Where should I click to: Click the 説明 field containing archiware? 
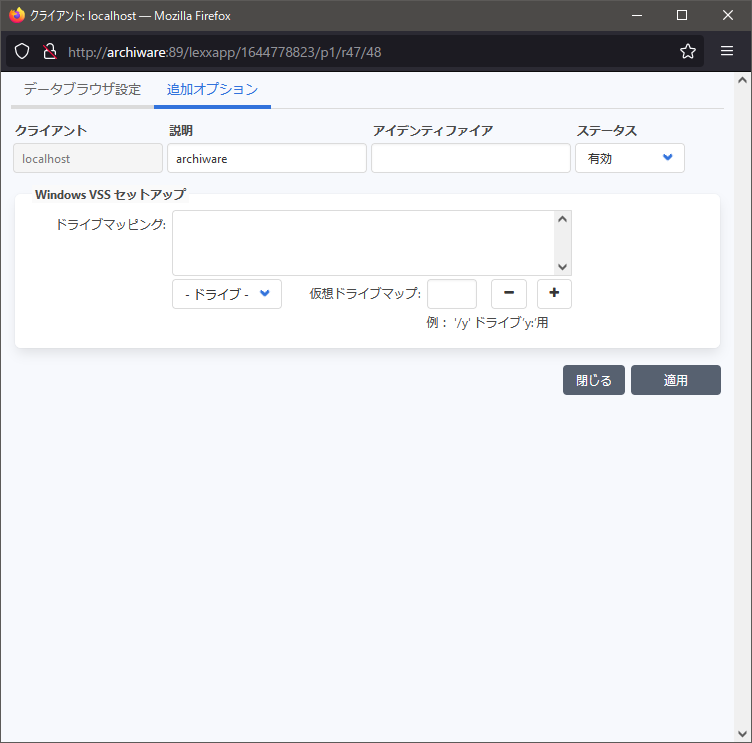click(x=266, y=158)
